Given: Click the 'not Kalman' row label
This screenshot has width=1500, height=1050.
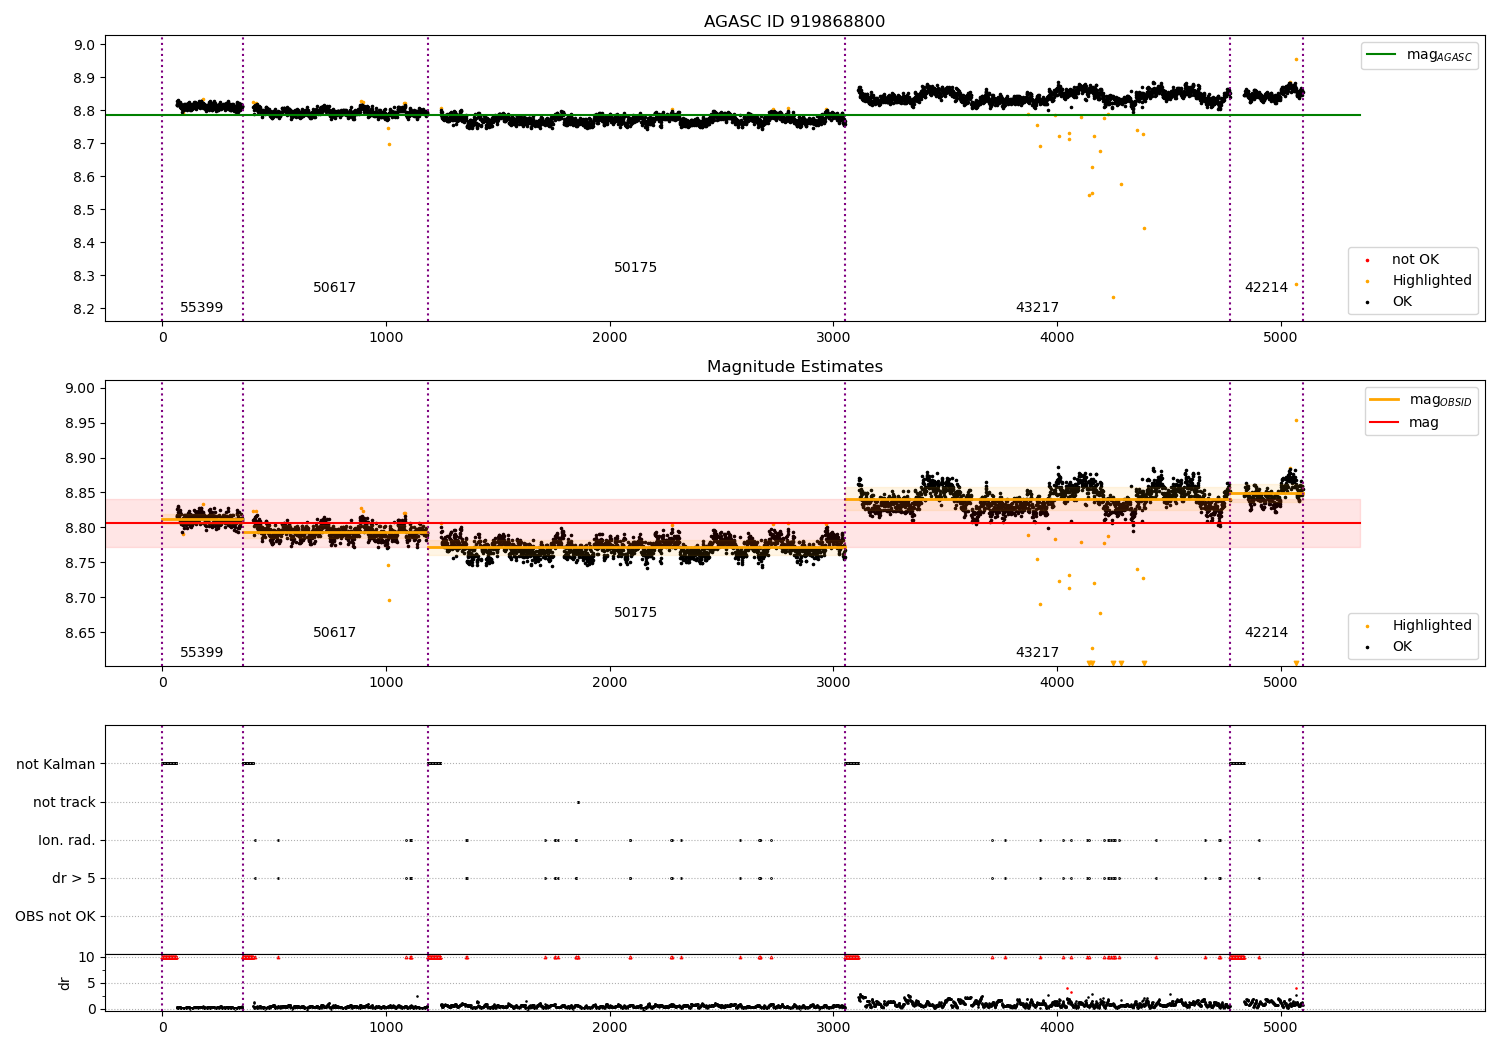Looking at the screenshot, I should pos(56,764).
